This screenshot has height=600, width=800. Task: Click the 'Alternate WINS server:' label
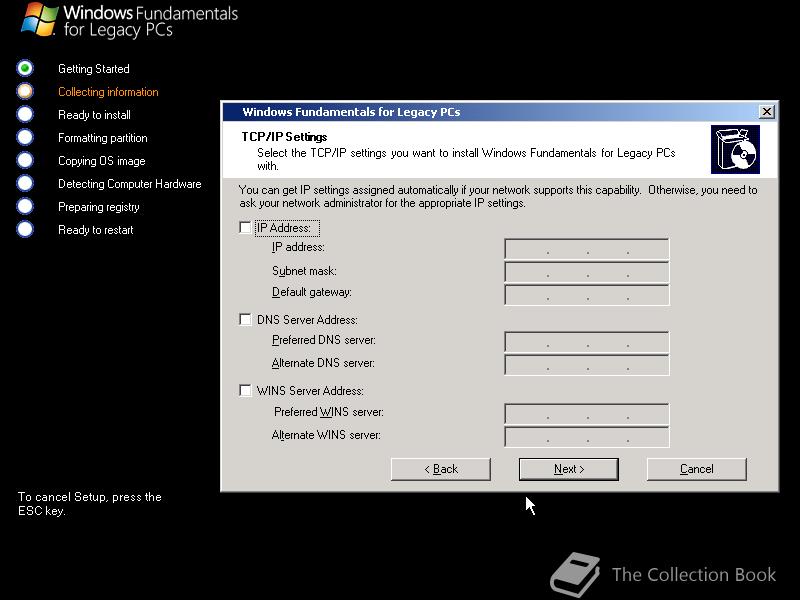coord(326,435)
